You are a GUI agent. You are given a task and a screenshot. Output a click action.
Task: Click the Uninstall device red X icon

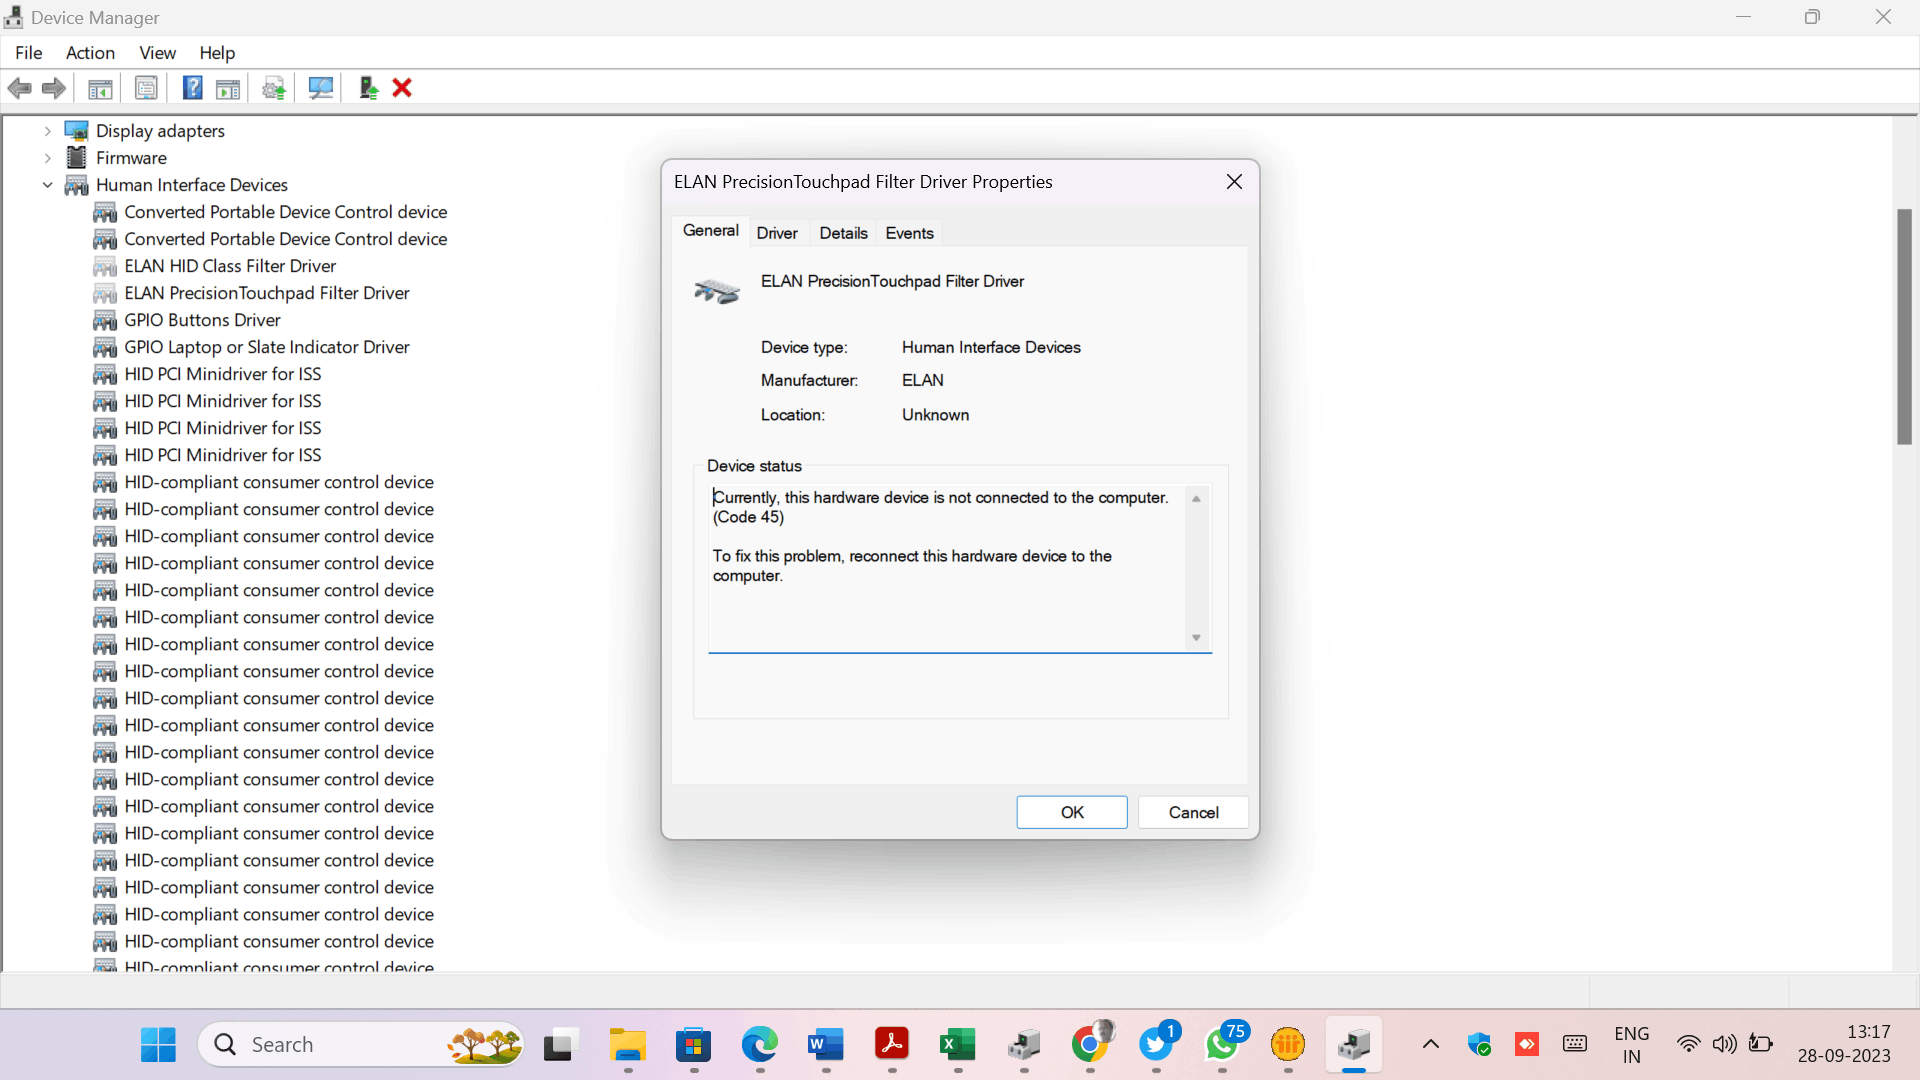[x=401, y=88]
